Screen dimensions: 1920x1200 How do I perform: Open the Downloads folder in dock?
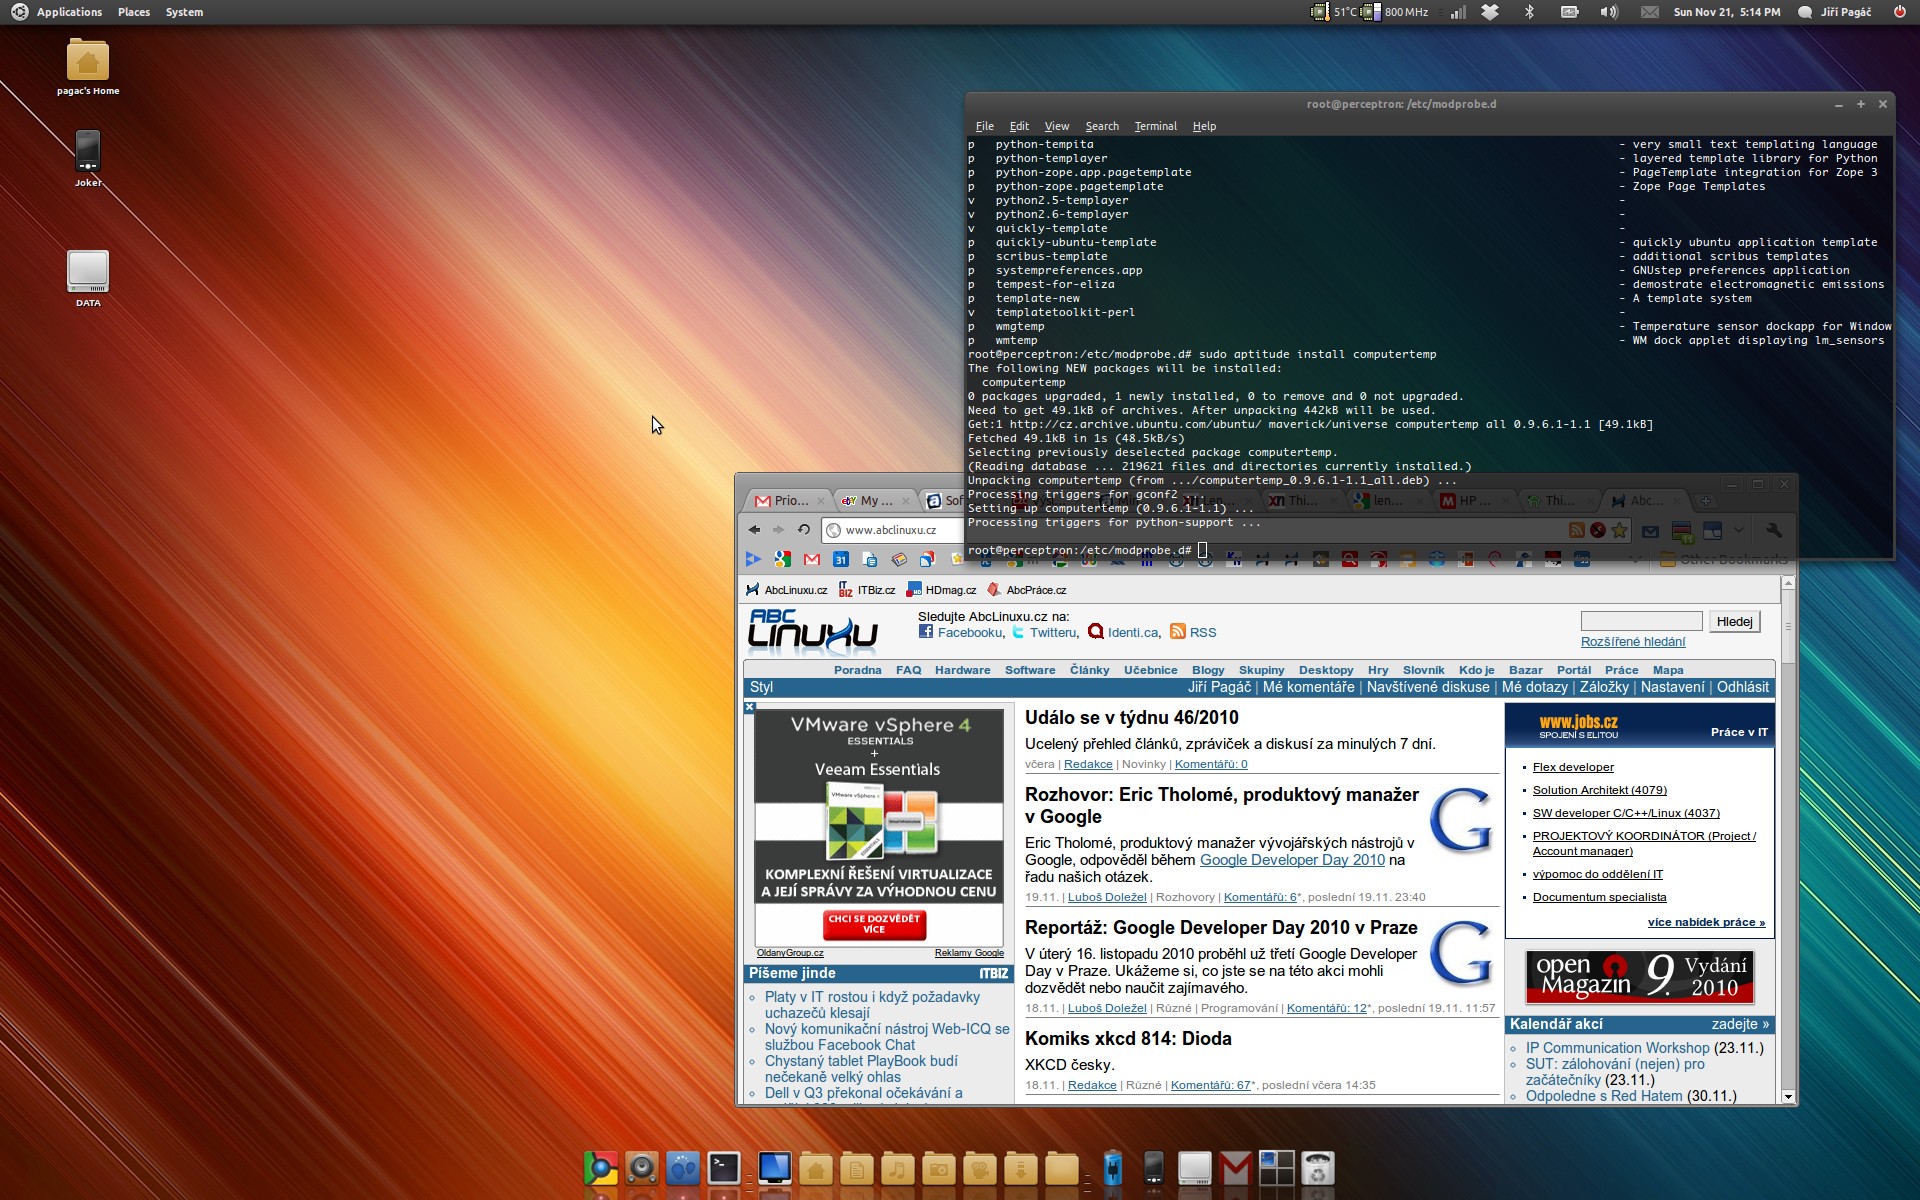pyautogui.click(x=1021, y=1168)
